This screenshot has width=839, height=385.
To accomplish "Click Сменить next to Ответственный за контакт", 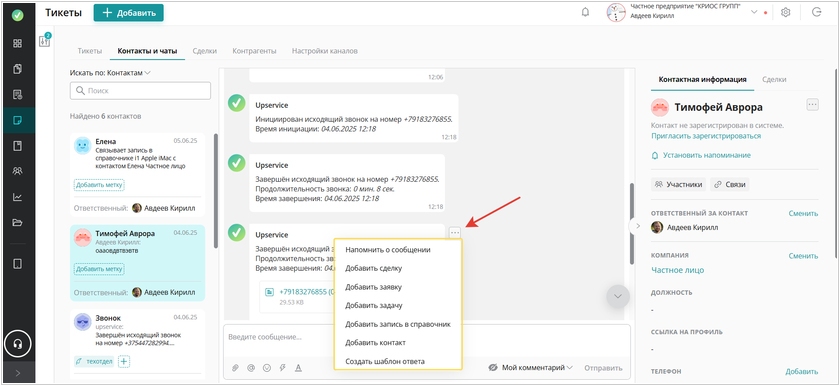I will tap(803, 213).
